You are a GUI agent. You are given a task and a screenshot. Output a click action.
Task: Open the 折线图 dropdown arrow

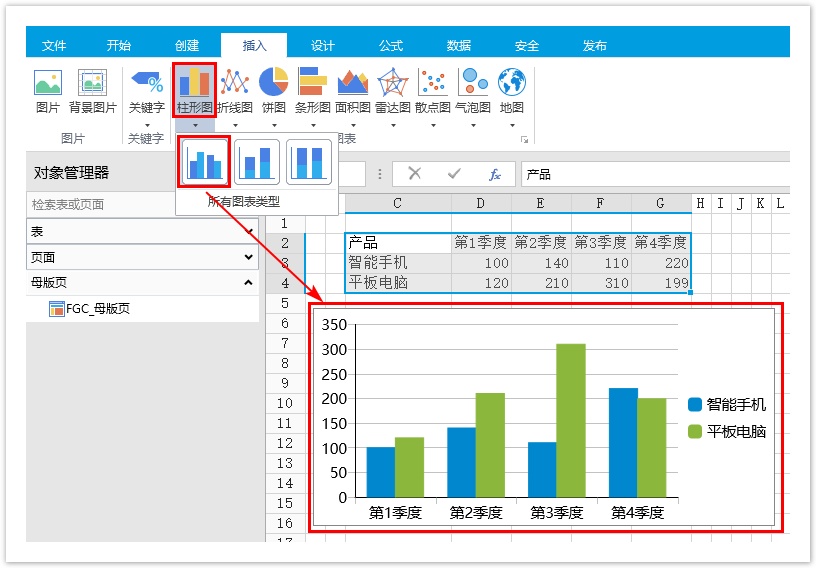coord(235,125)
